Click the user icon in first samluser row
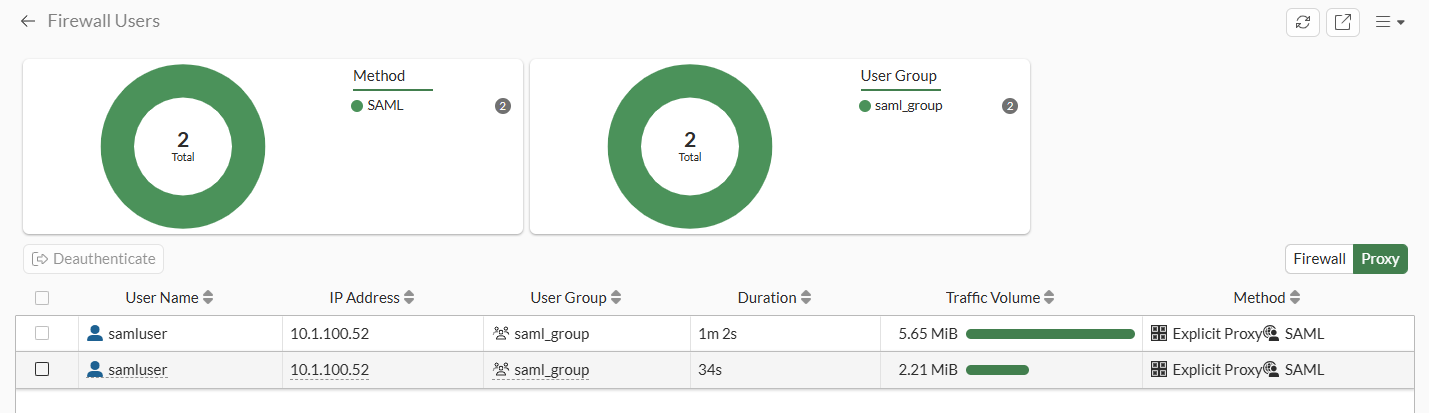Screen dimensions: 1429x413 95,333
